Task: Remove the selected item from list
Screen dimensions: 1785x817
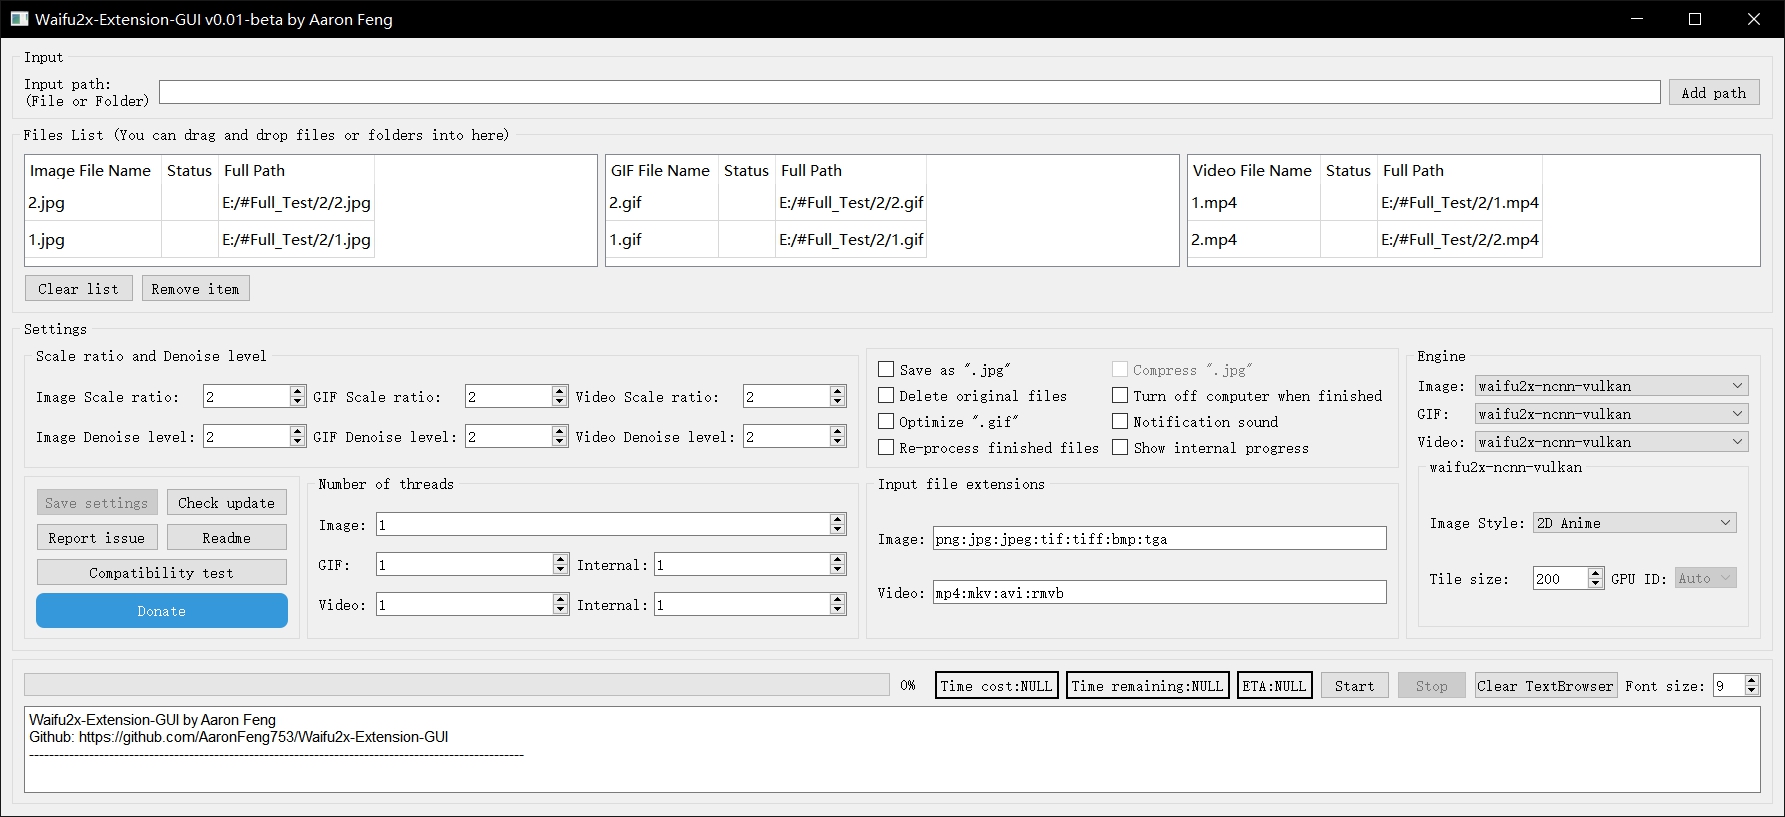Action: click(x=195, y=289)
